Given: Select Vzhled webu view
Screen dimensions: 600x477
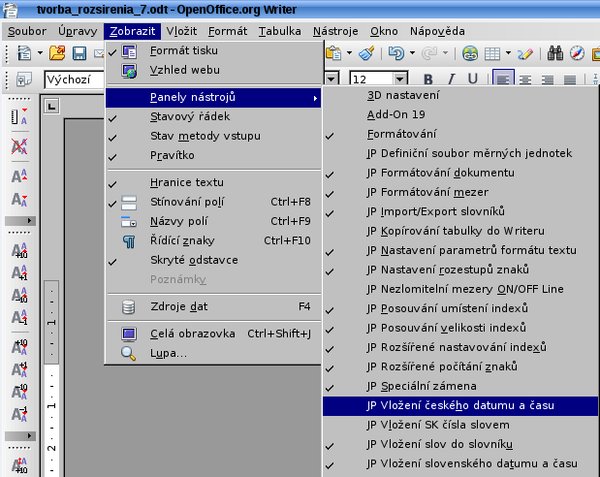Looking at the screenshot, I should pyautogui.click(x=214, y=70).
